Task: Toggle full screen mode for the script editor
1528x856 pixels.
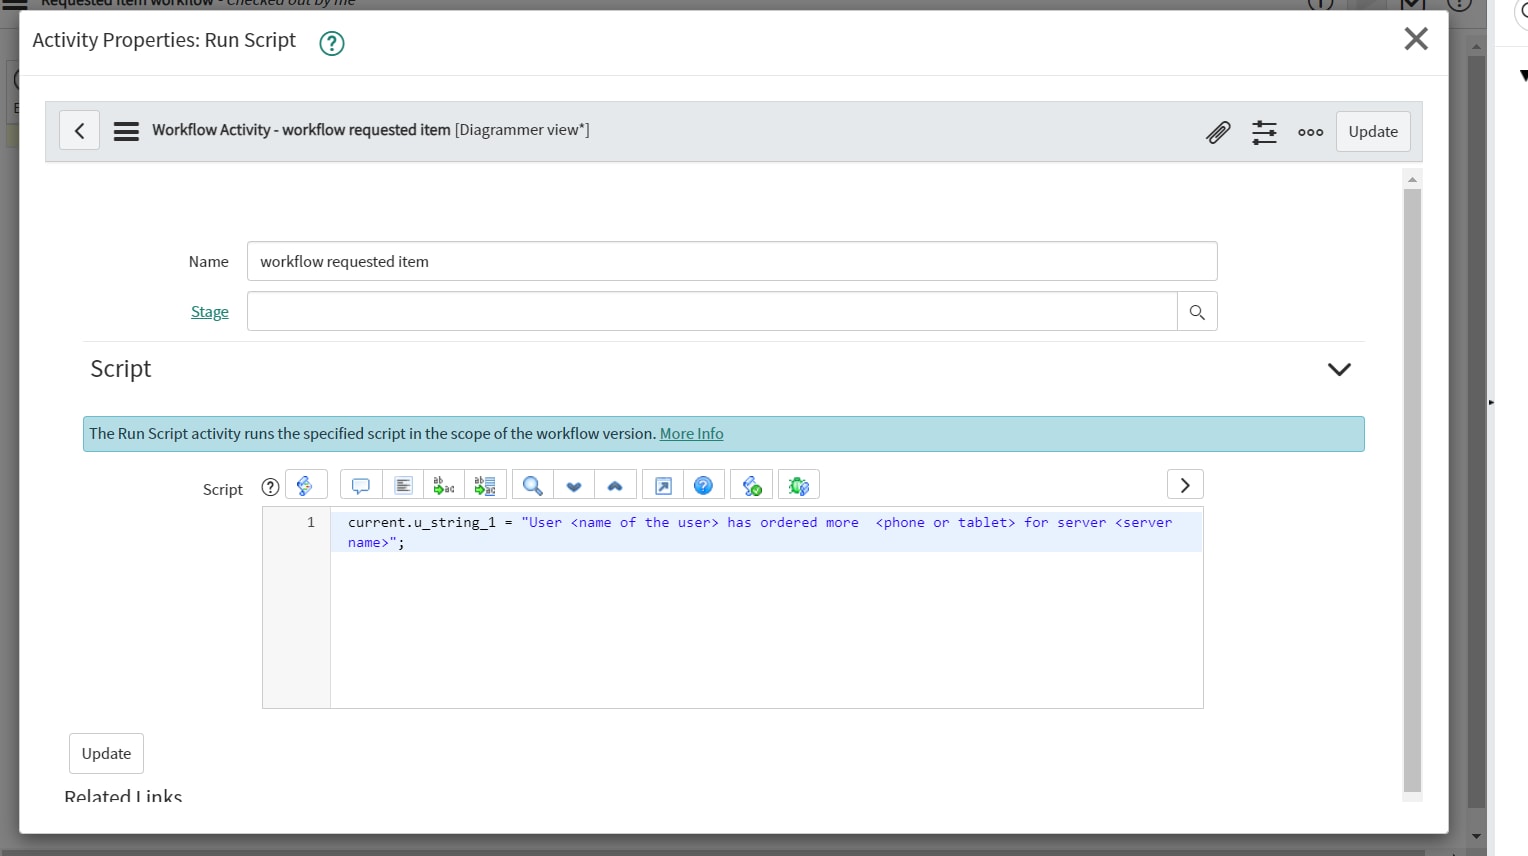Action: click(x=662, y=484)
